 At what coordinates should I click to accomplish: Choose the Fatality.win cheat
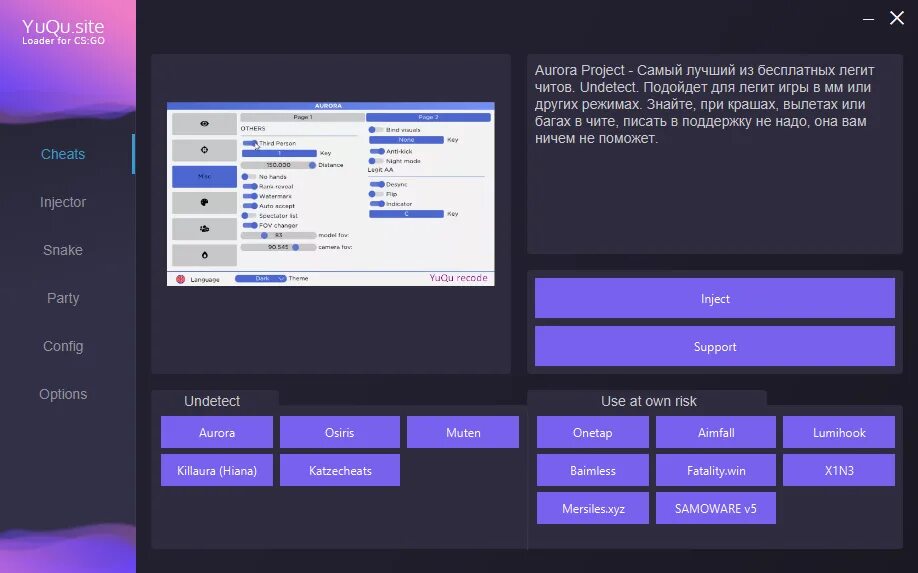tap(715, 471)
